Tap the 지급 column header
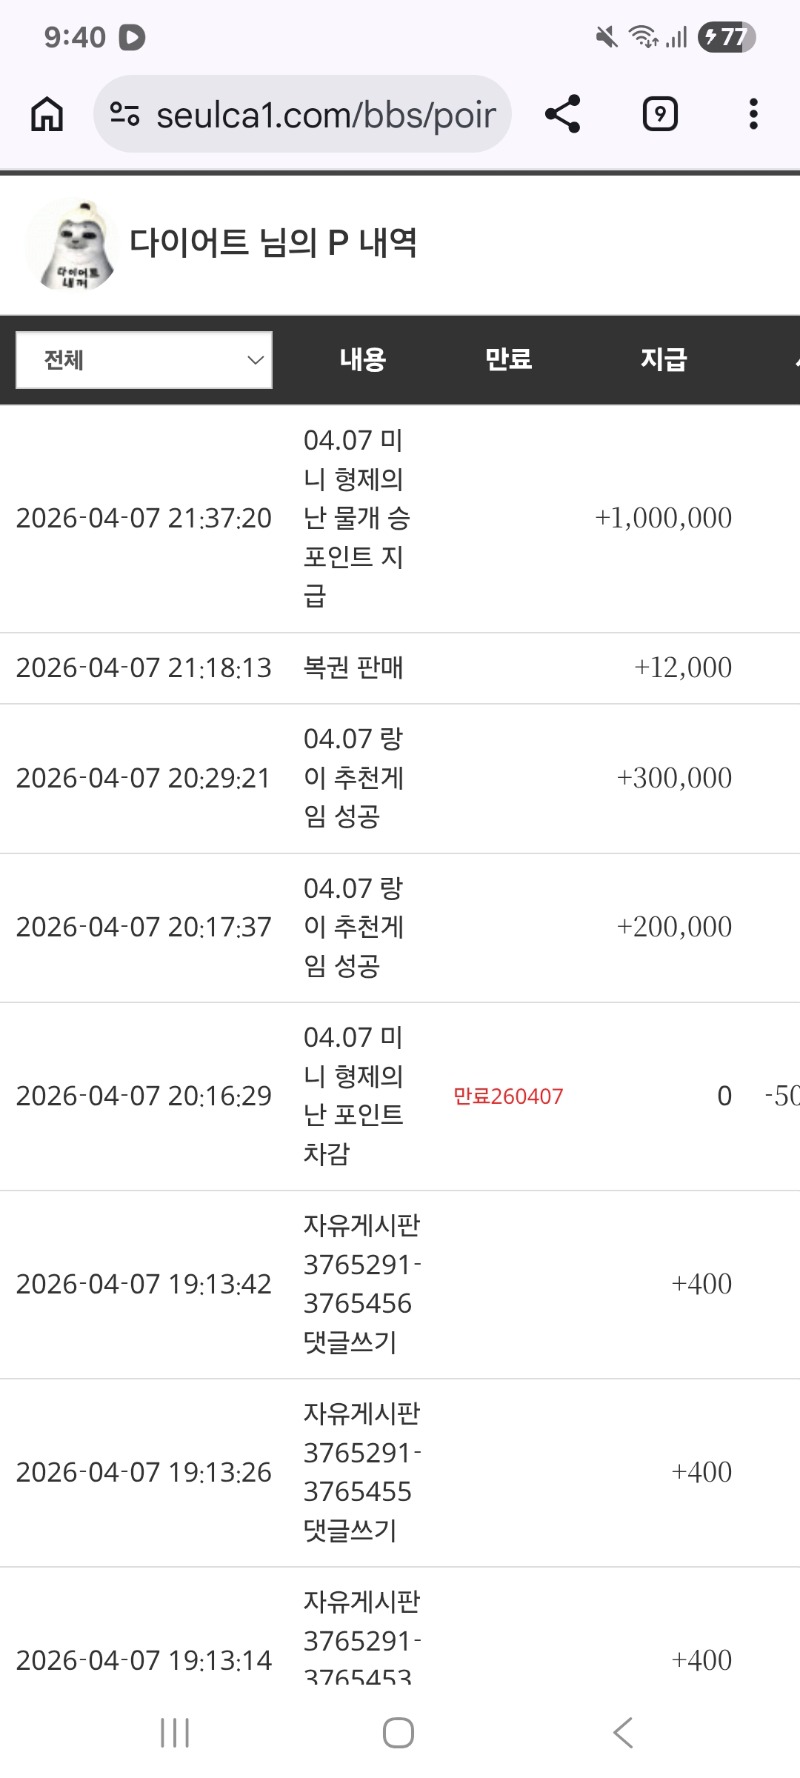 pos(663,360)
